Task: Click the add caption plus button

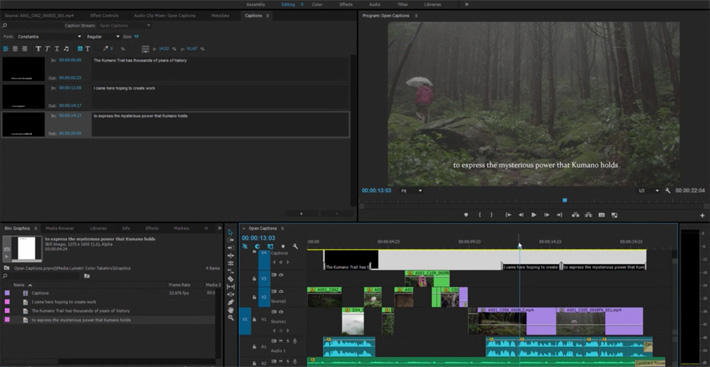Action: (x=302, y=213)
